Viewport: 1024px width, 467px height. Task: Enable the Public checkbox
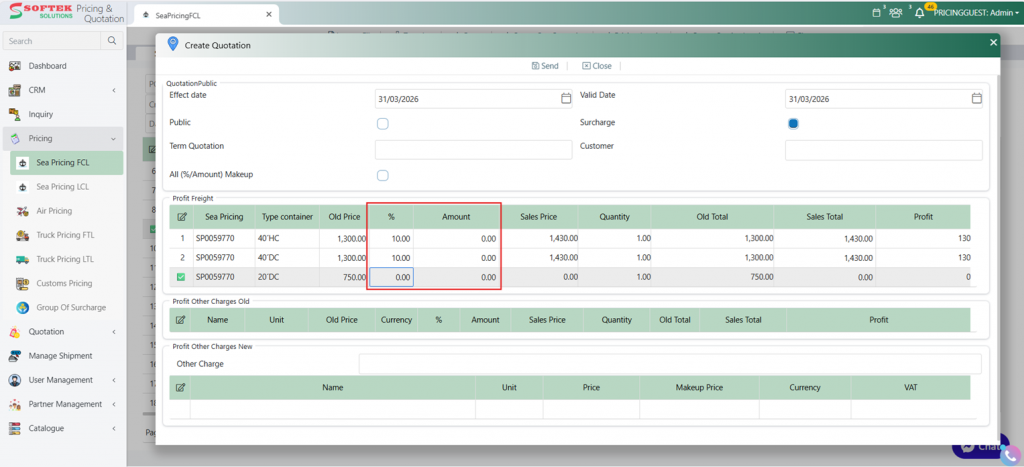(x=382, y=123)
